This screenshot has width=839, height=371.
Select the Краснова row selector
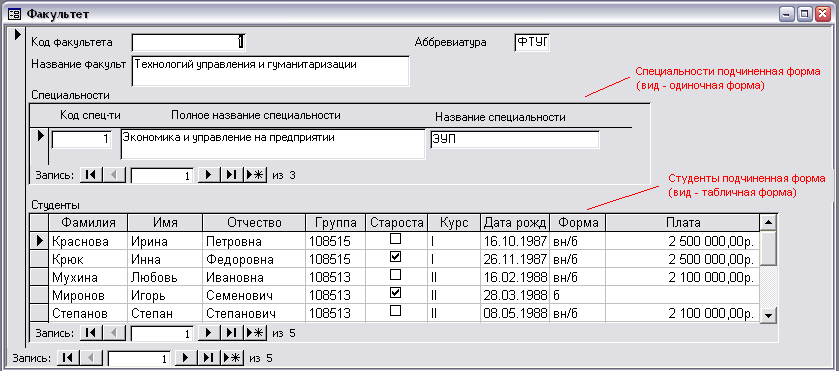[39, 241]
